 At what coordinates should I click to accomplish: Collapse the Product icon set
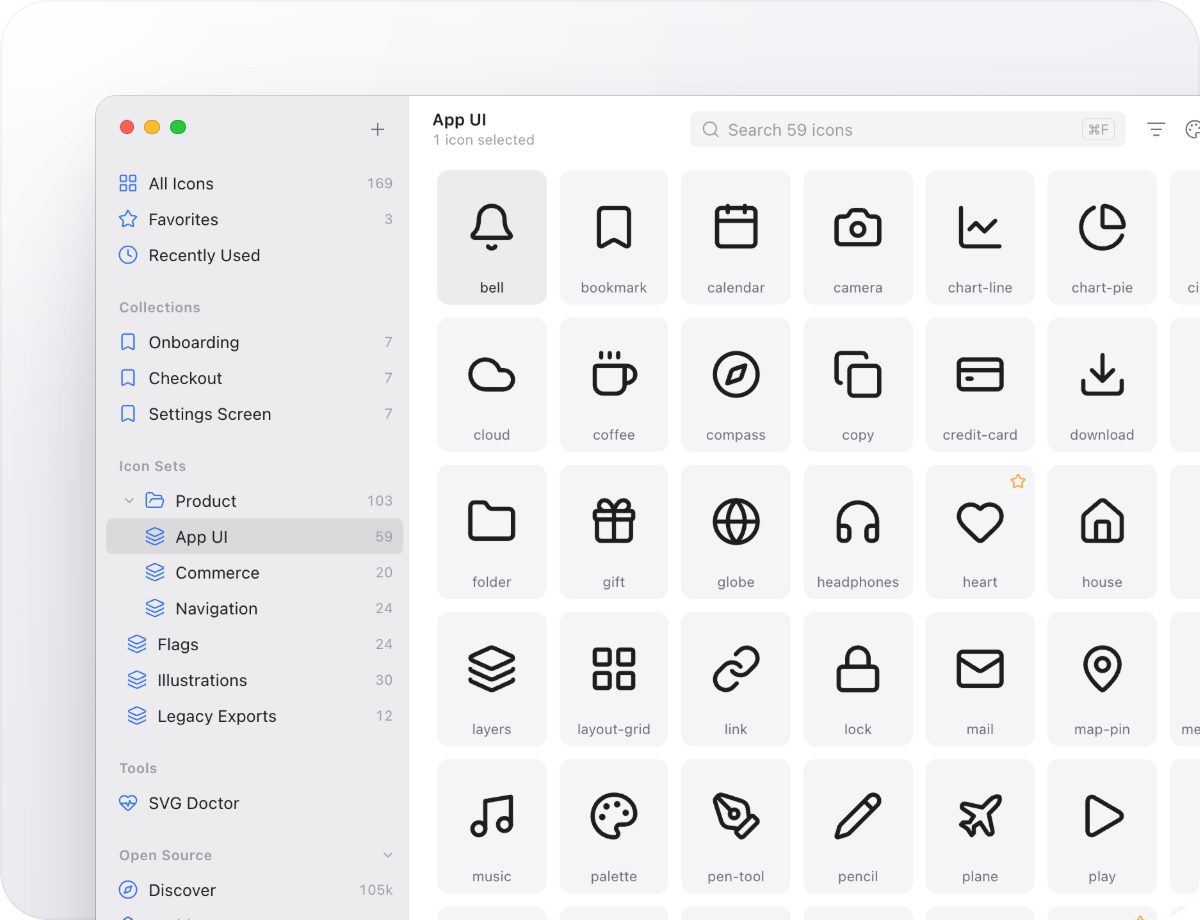coord(129,501)
